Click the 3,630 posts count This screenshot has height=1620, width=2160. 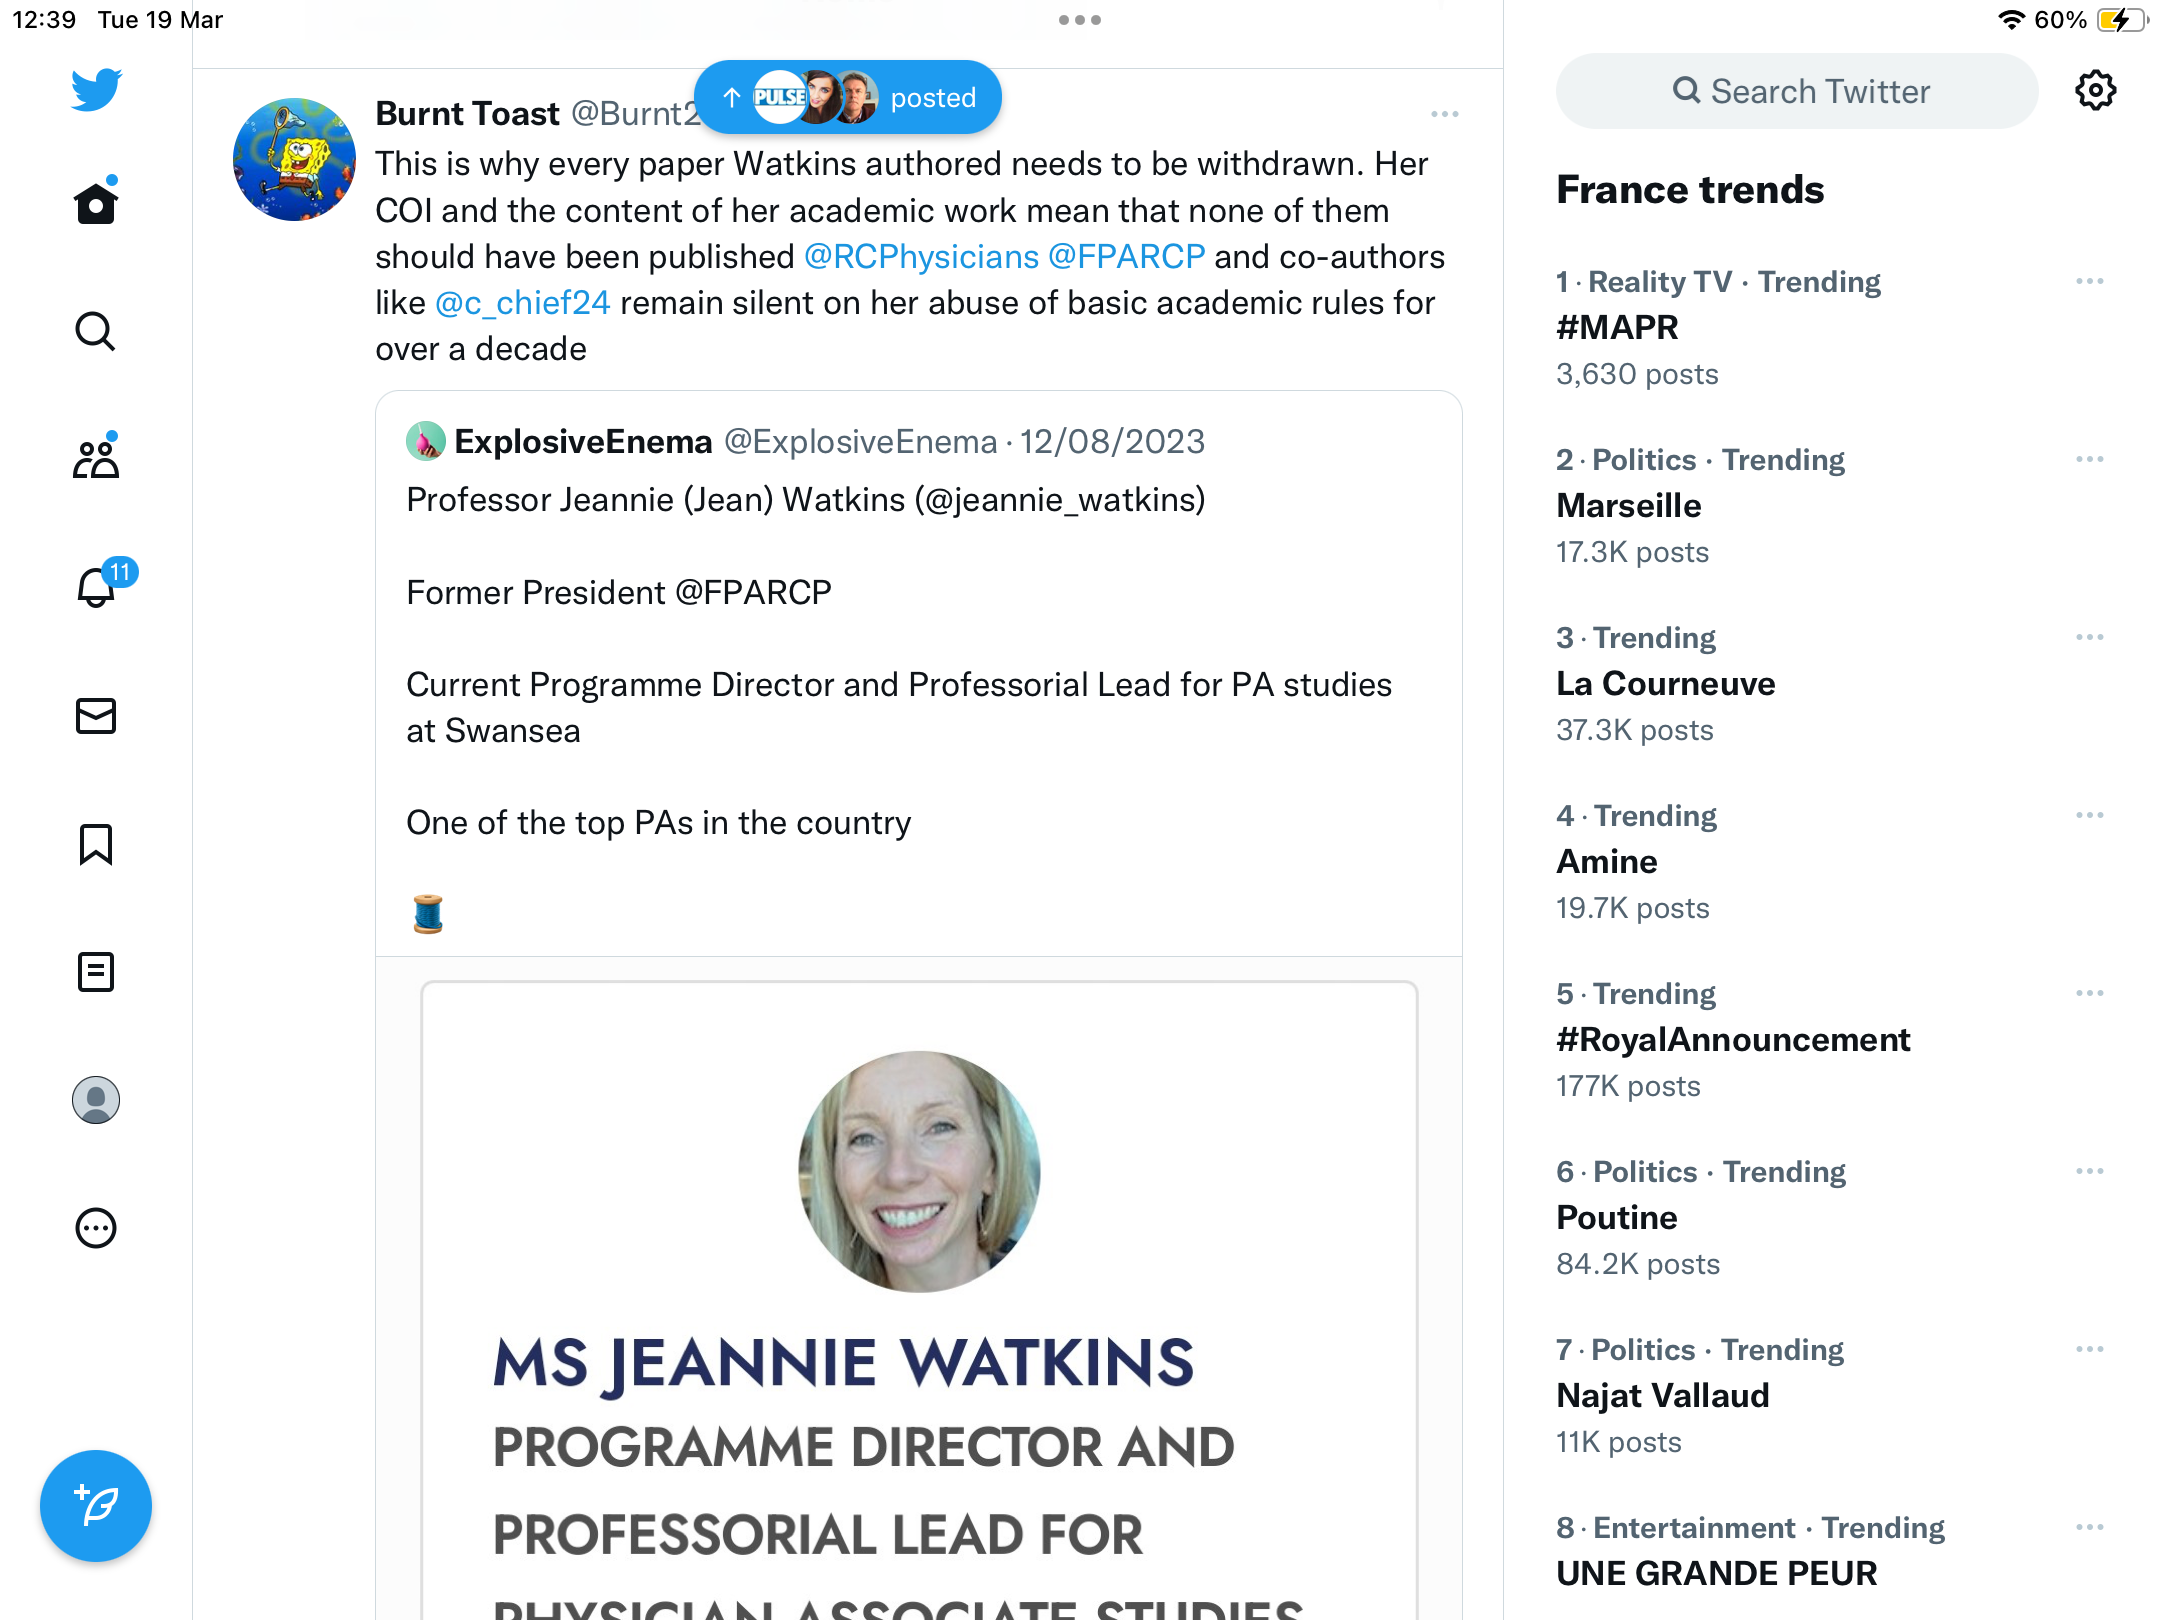click(x=1637, y=374)
